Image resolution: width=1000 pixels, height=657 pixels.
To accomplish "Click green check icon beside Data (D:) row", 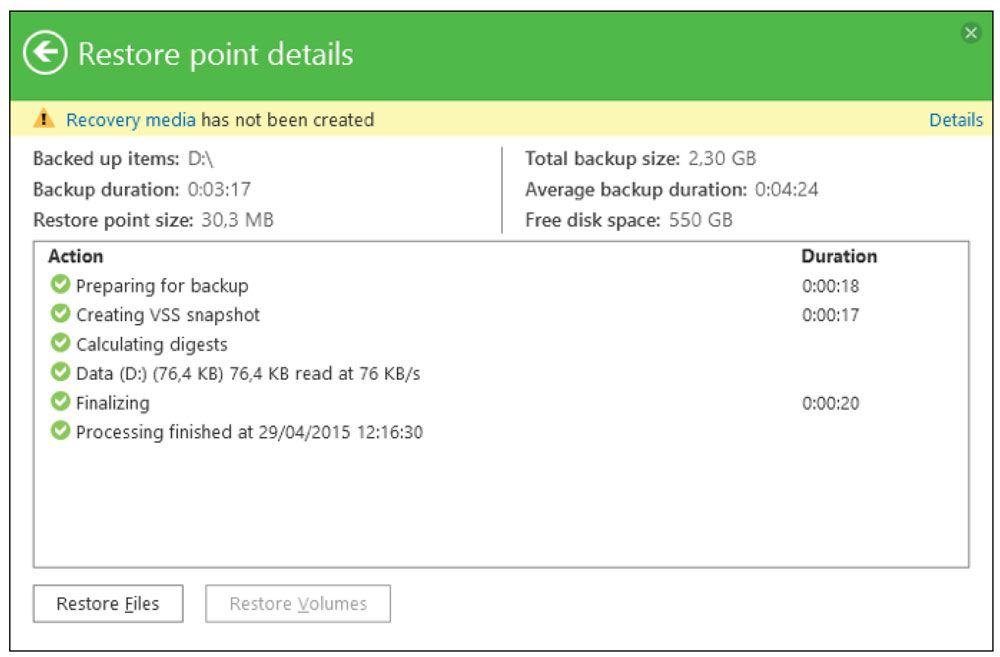I will pos(60,373).
